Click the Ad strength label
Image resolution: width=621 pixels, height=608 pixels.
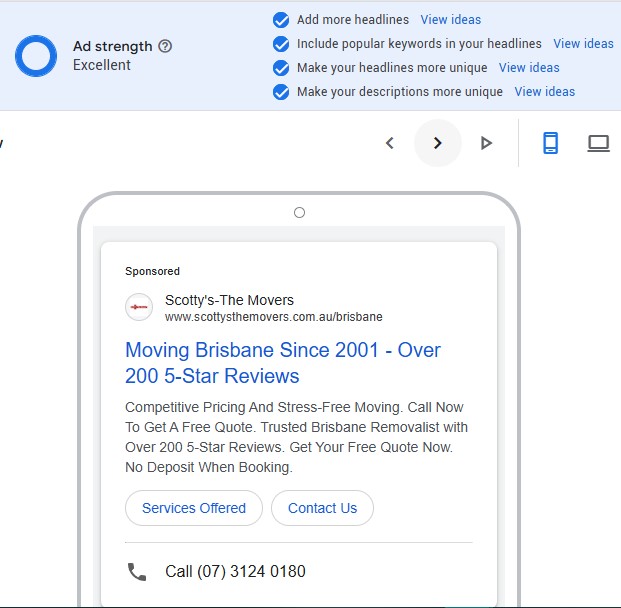click(x=112, y=46)
